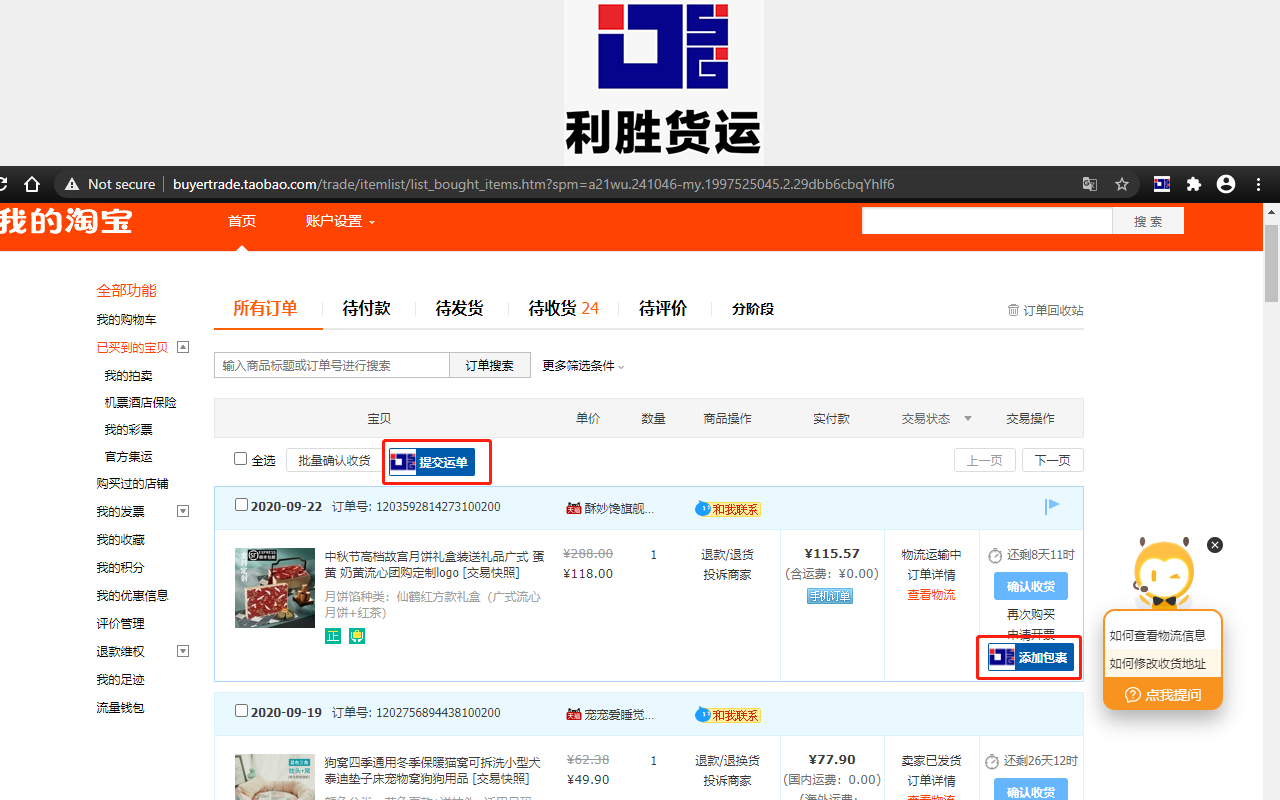Click the browser home icon
The image size is (1280, 800).
coord(32,184)
